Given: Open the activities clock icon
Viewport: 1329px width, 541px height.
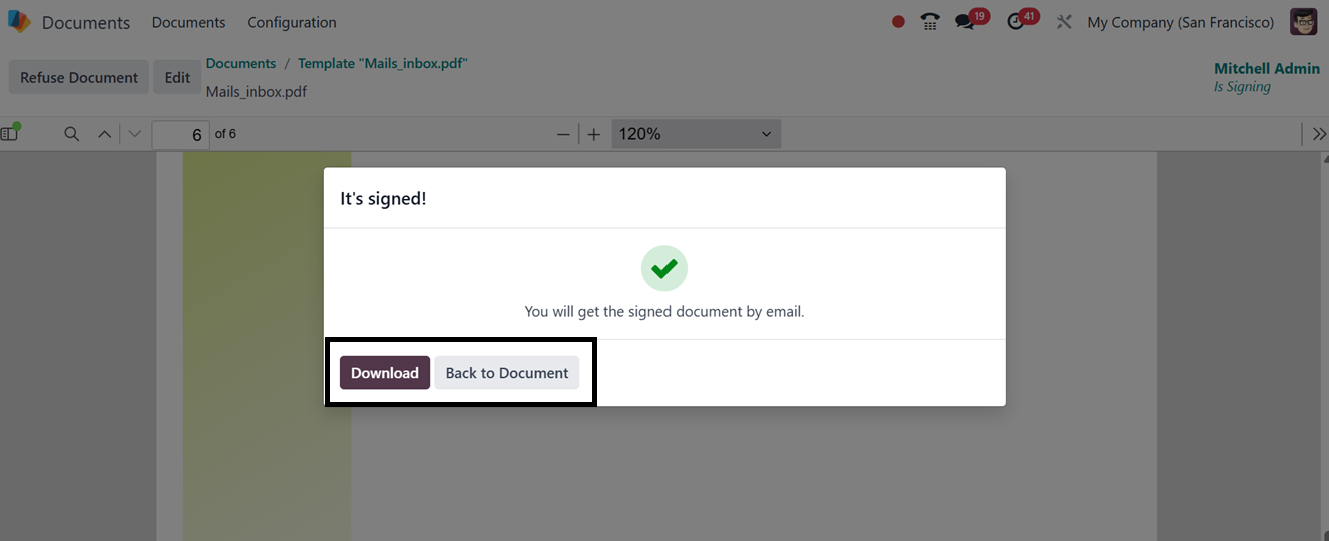Looking at the screenshot, I should (x=1016, y=22).
